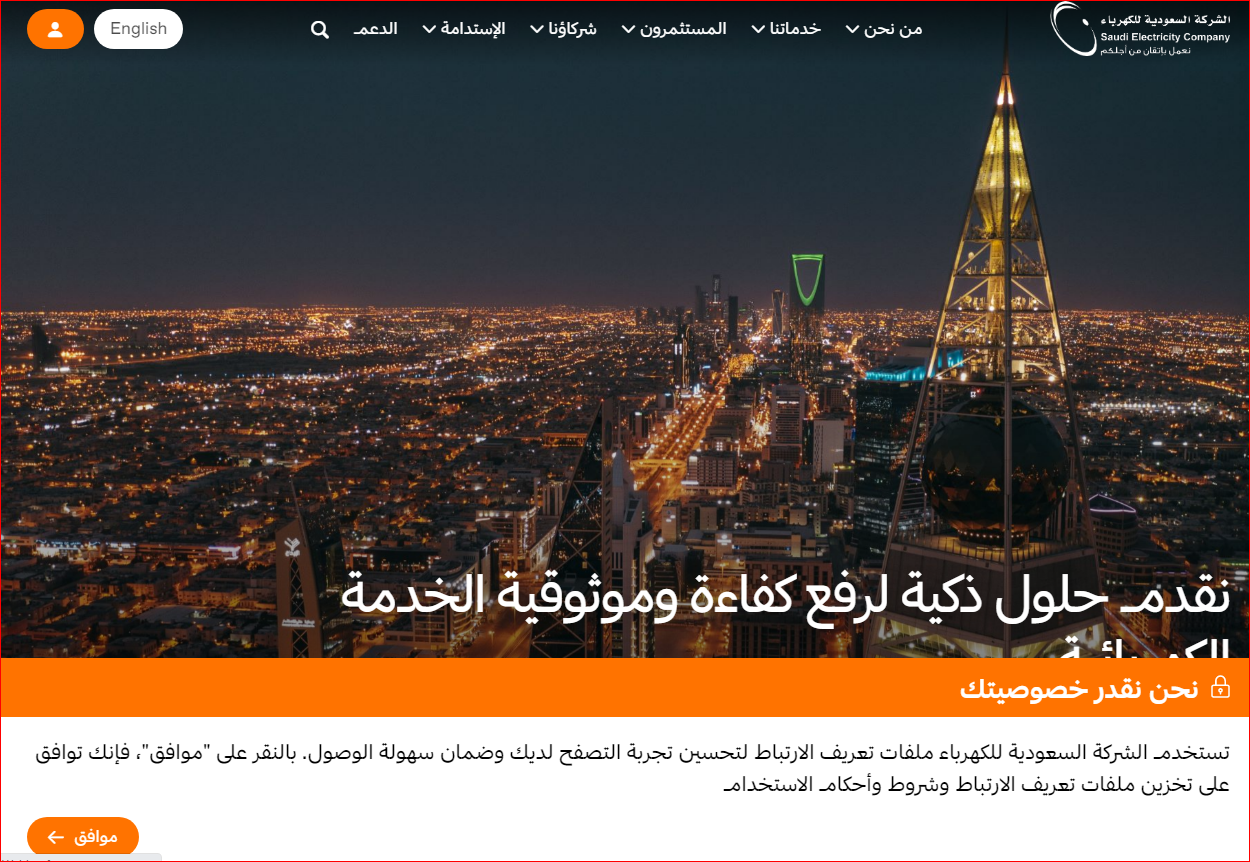Image resolution: width=1250 pixels, height=862 pixels.
Task: Click the hero headline about smart solutions
Action: (785, 598)
